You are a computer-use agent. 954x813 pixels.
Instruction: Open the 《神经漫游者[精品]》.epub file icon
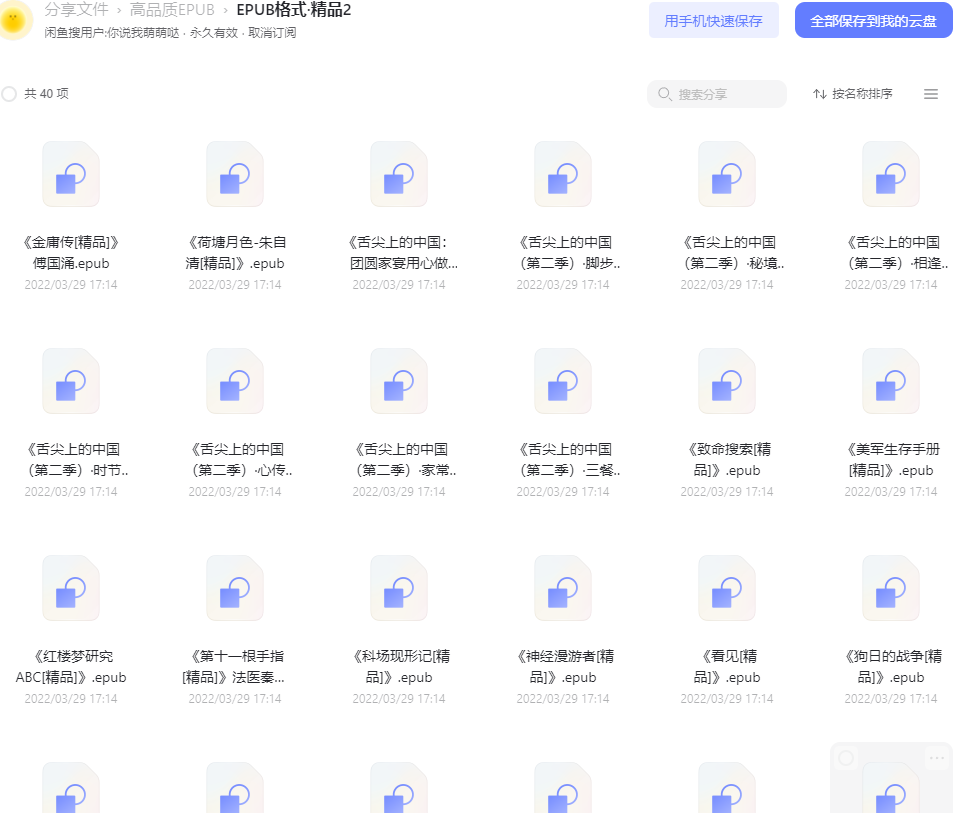tap(563, 588)
